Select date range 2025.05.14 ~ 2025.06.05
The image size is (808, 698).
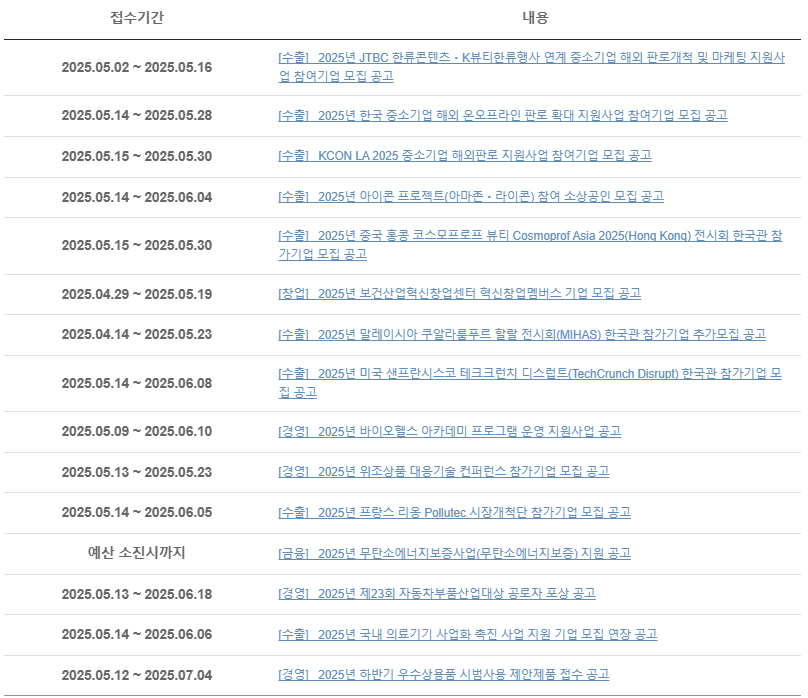[137, 512]
